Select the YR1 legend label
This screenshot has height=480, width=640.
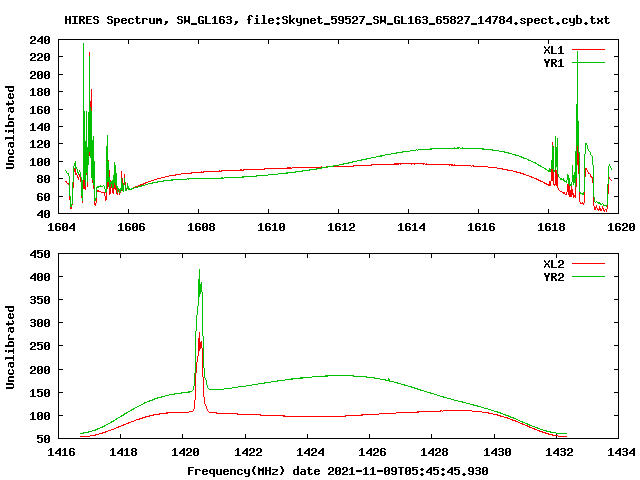pos(553,63)
